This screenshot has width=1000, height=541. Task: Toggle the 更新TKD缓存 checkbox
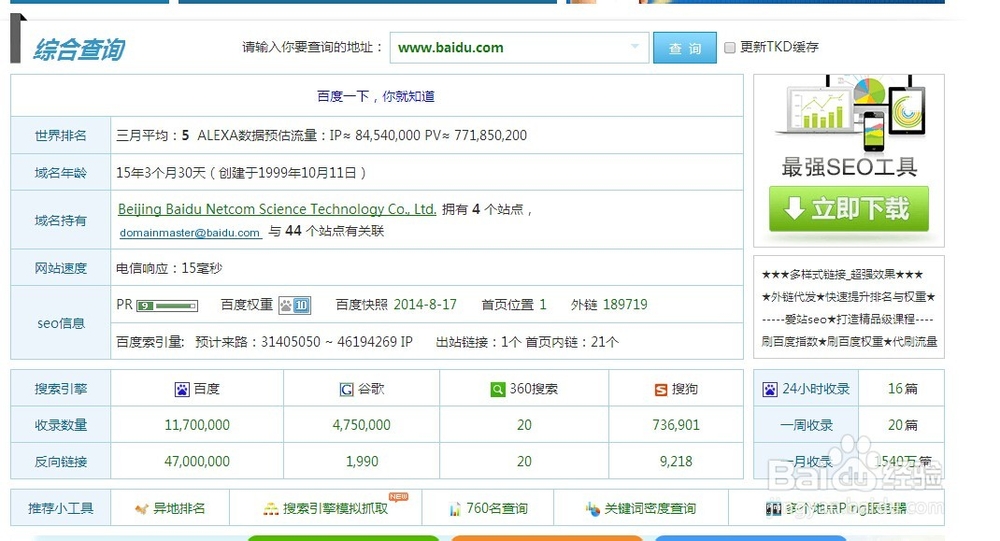tap(730, 47)
